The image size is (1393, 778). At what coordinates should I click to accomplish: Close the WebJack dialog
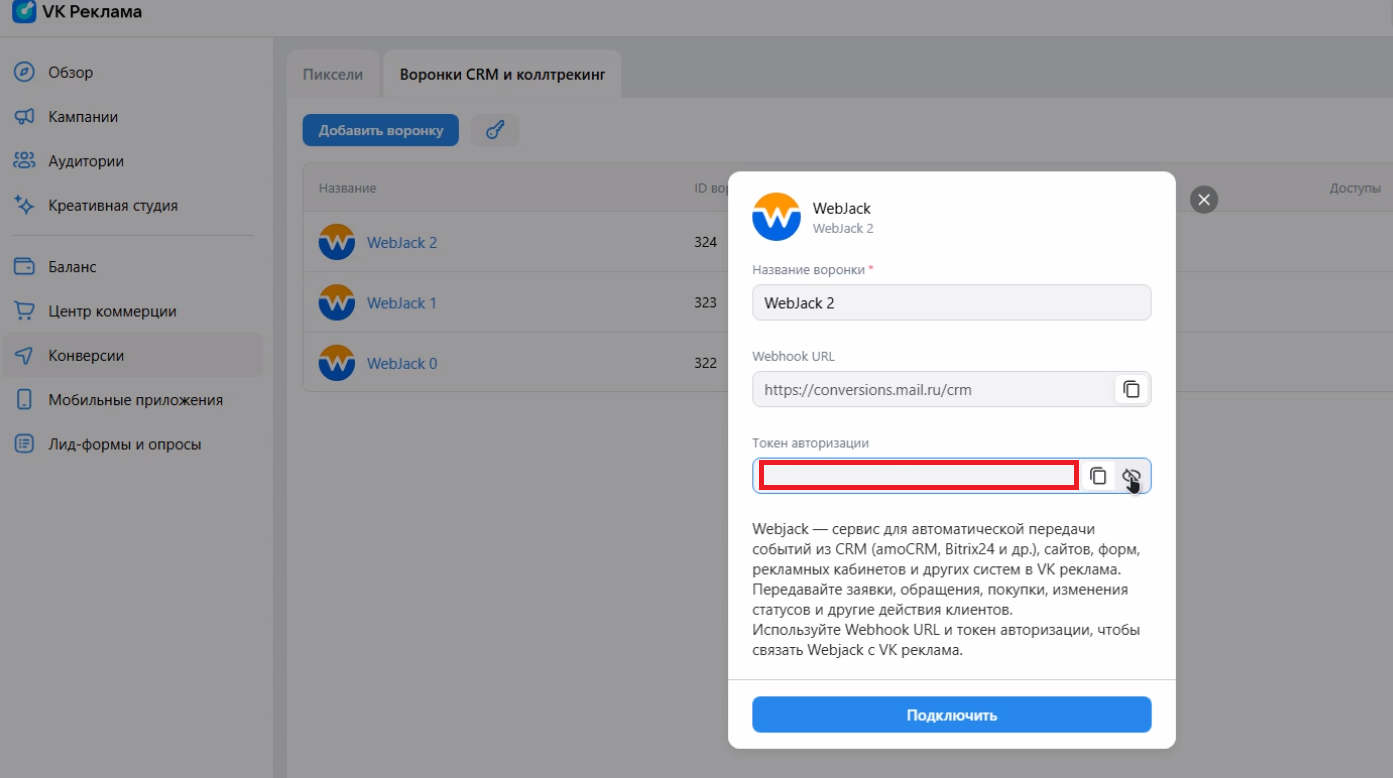pos(1204,200)
